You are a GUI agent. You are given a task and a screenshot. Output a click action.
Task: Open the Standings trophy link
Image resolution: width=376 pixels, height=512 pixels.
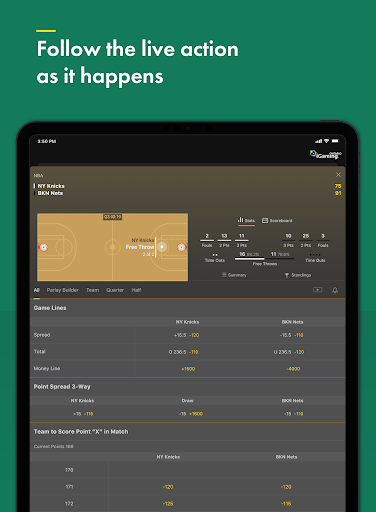pos(298,275)
